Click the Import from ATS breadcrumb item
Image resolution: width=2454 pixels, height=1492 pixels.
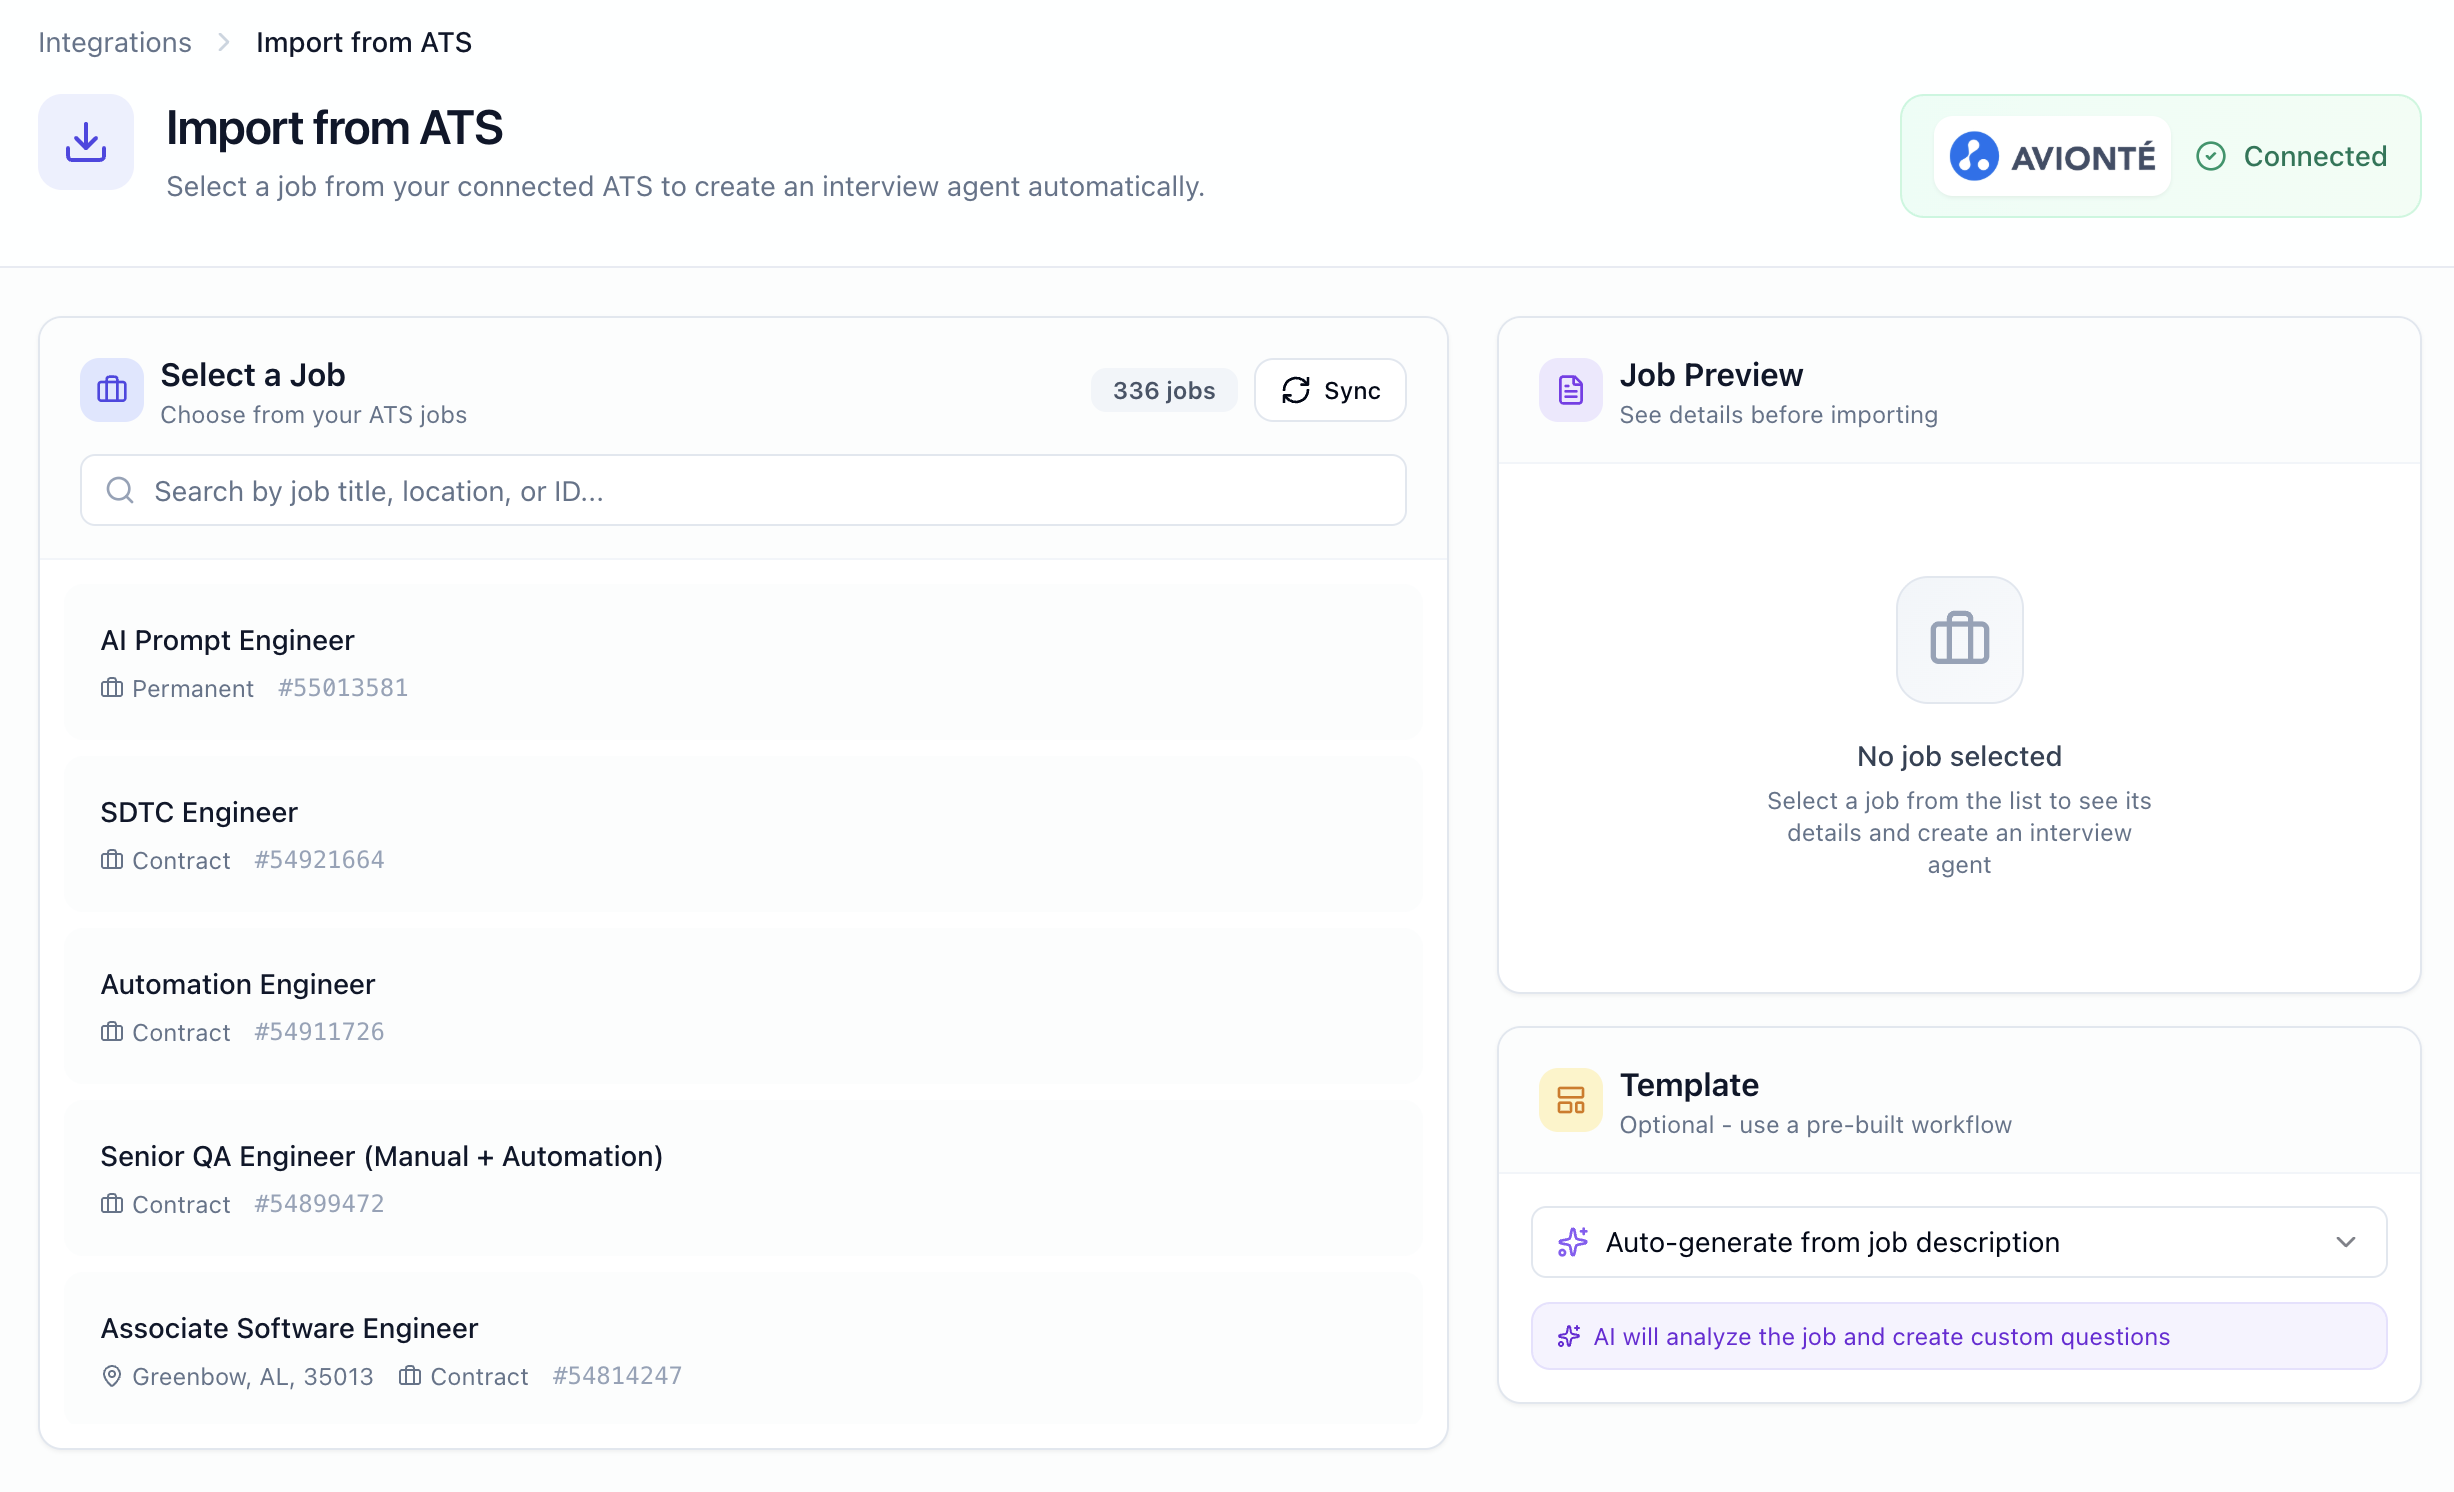coord(363,42)
